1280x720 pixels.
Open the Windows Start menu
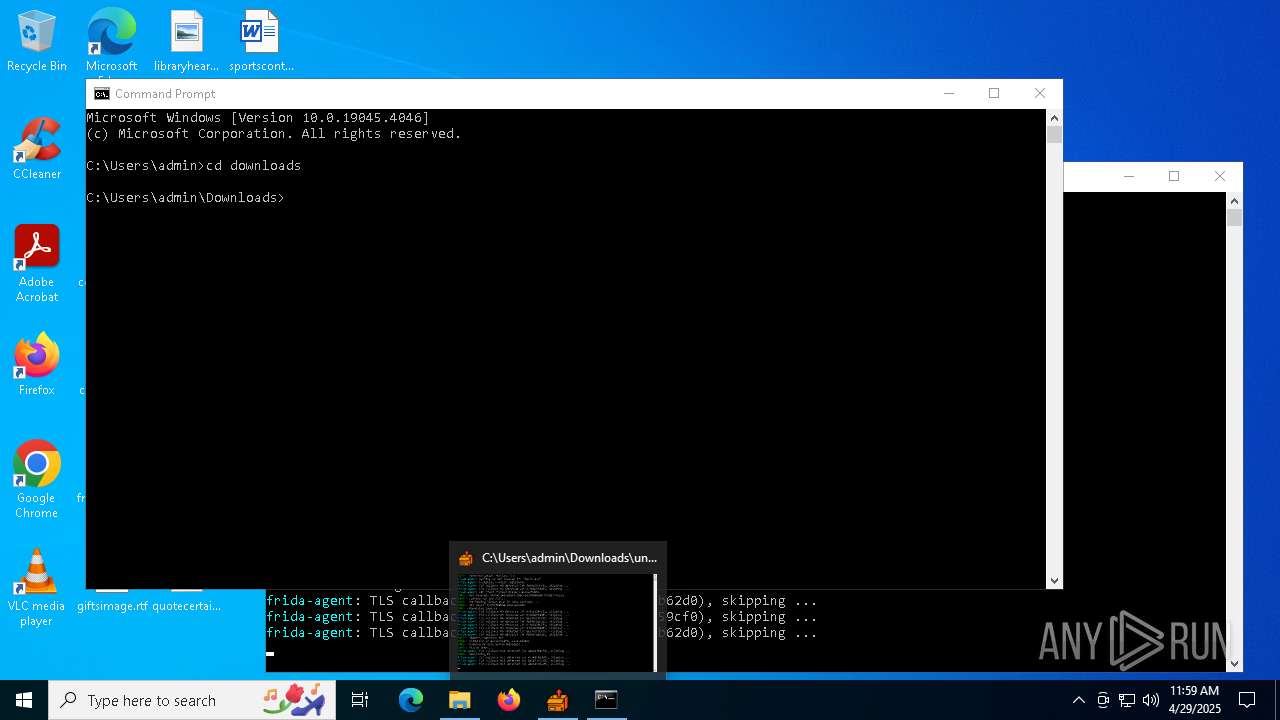pyautogui.click(x=24, y=700)
